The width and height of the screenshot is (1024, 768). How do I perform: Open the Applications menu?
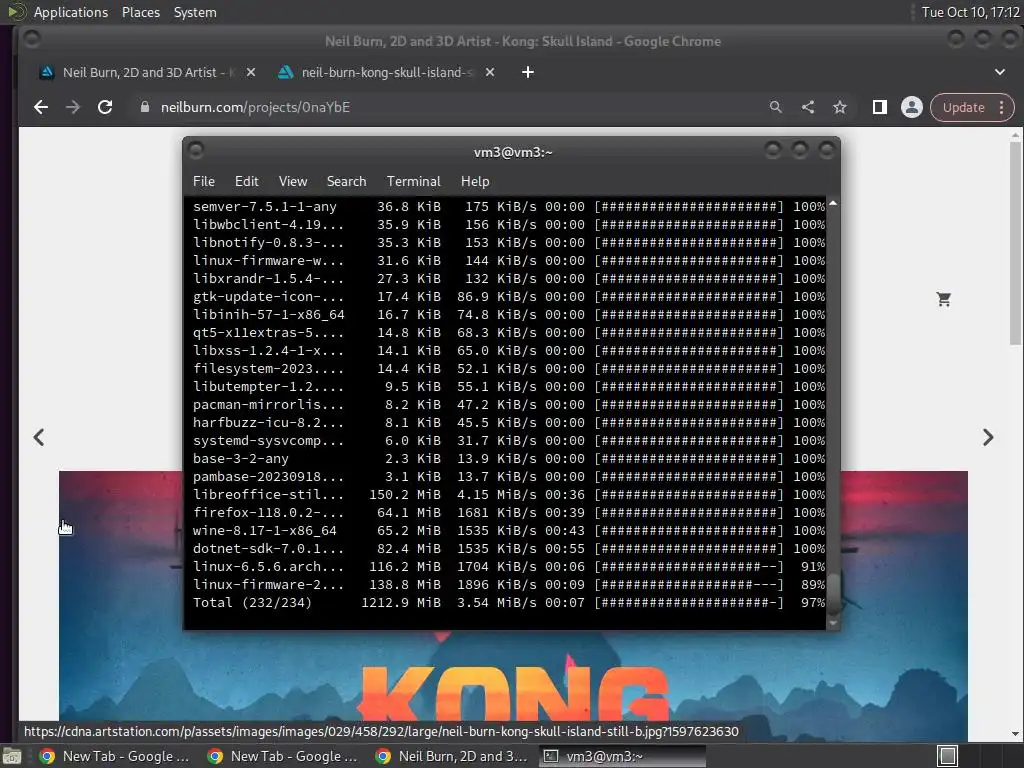coord(71,12)
